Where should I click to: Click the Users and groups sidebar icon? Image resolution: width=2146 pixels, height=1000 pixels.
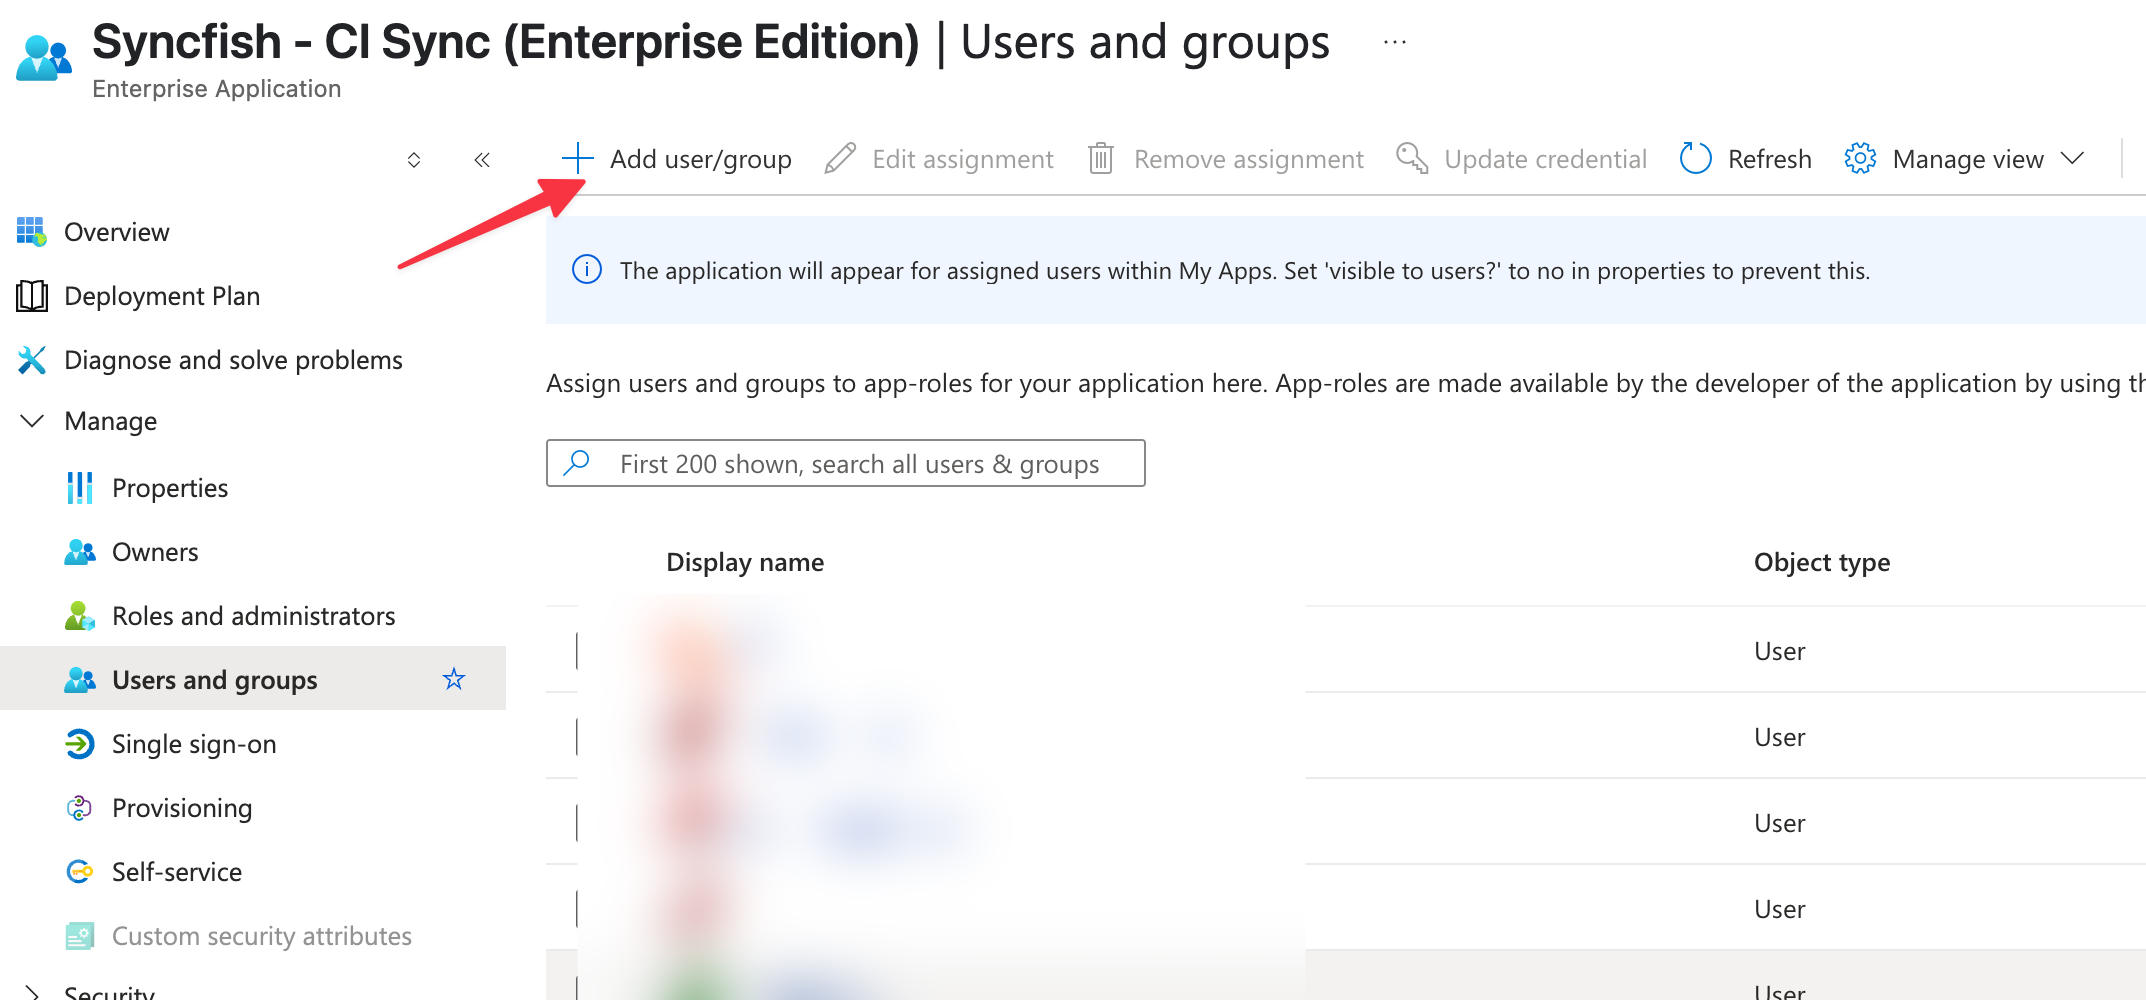coord(80,680)
